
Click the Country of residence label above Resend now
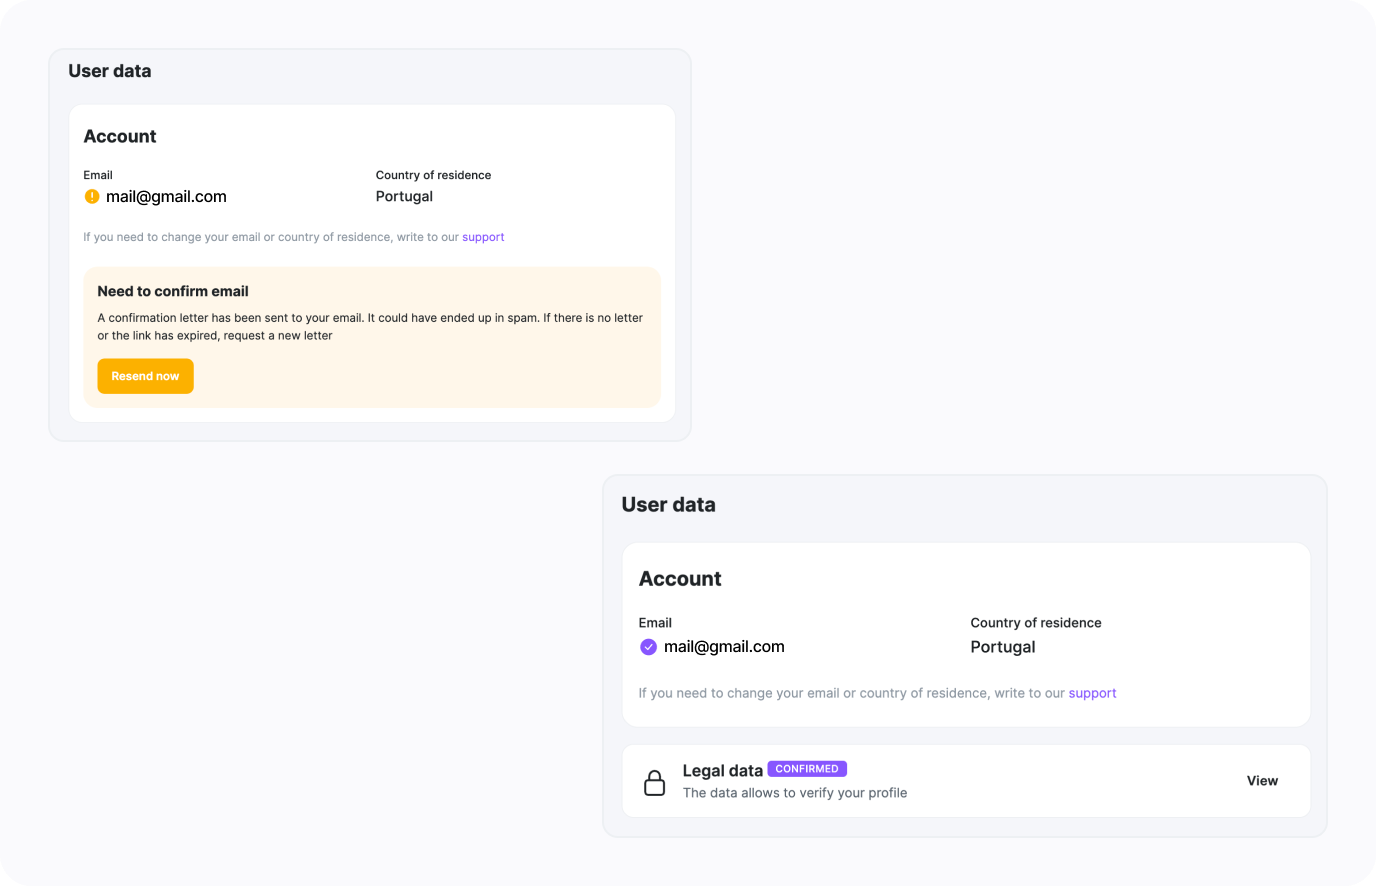click(433, 175)
